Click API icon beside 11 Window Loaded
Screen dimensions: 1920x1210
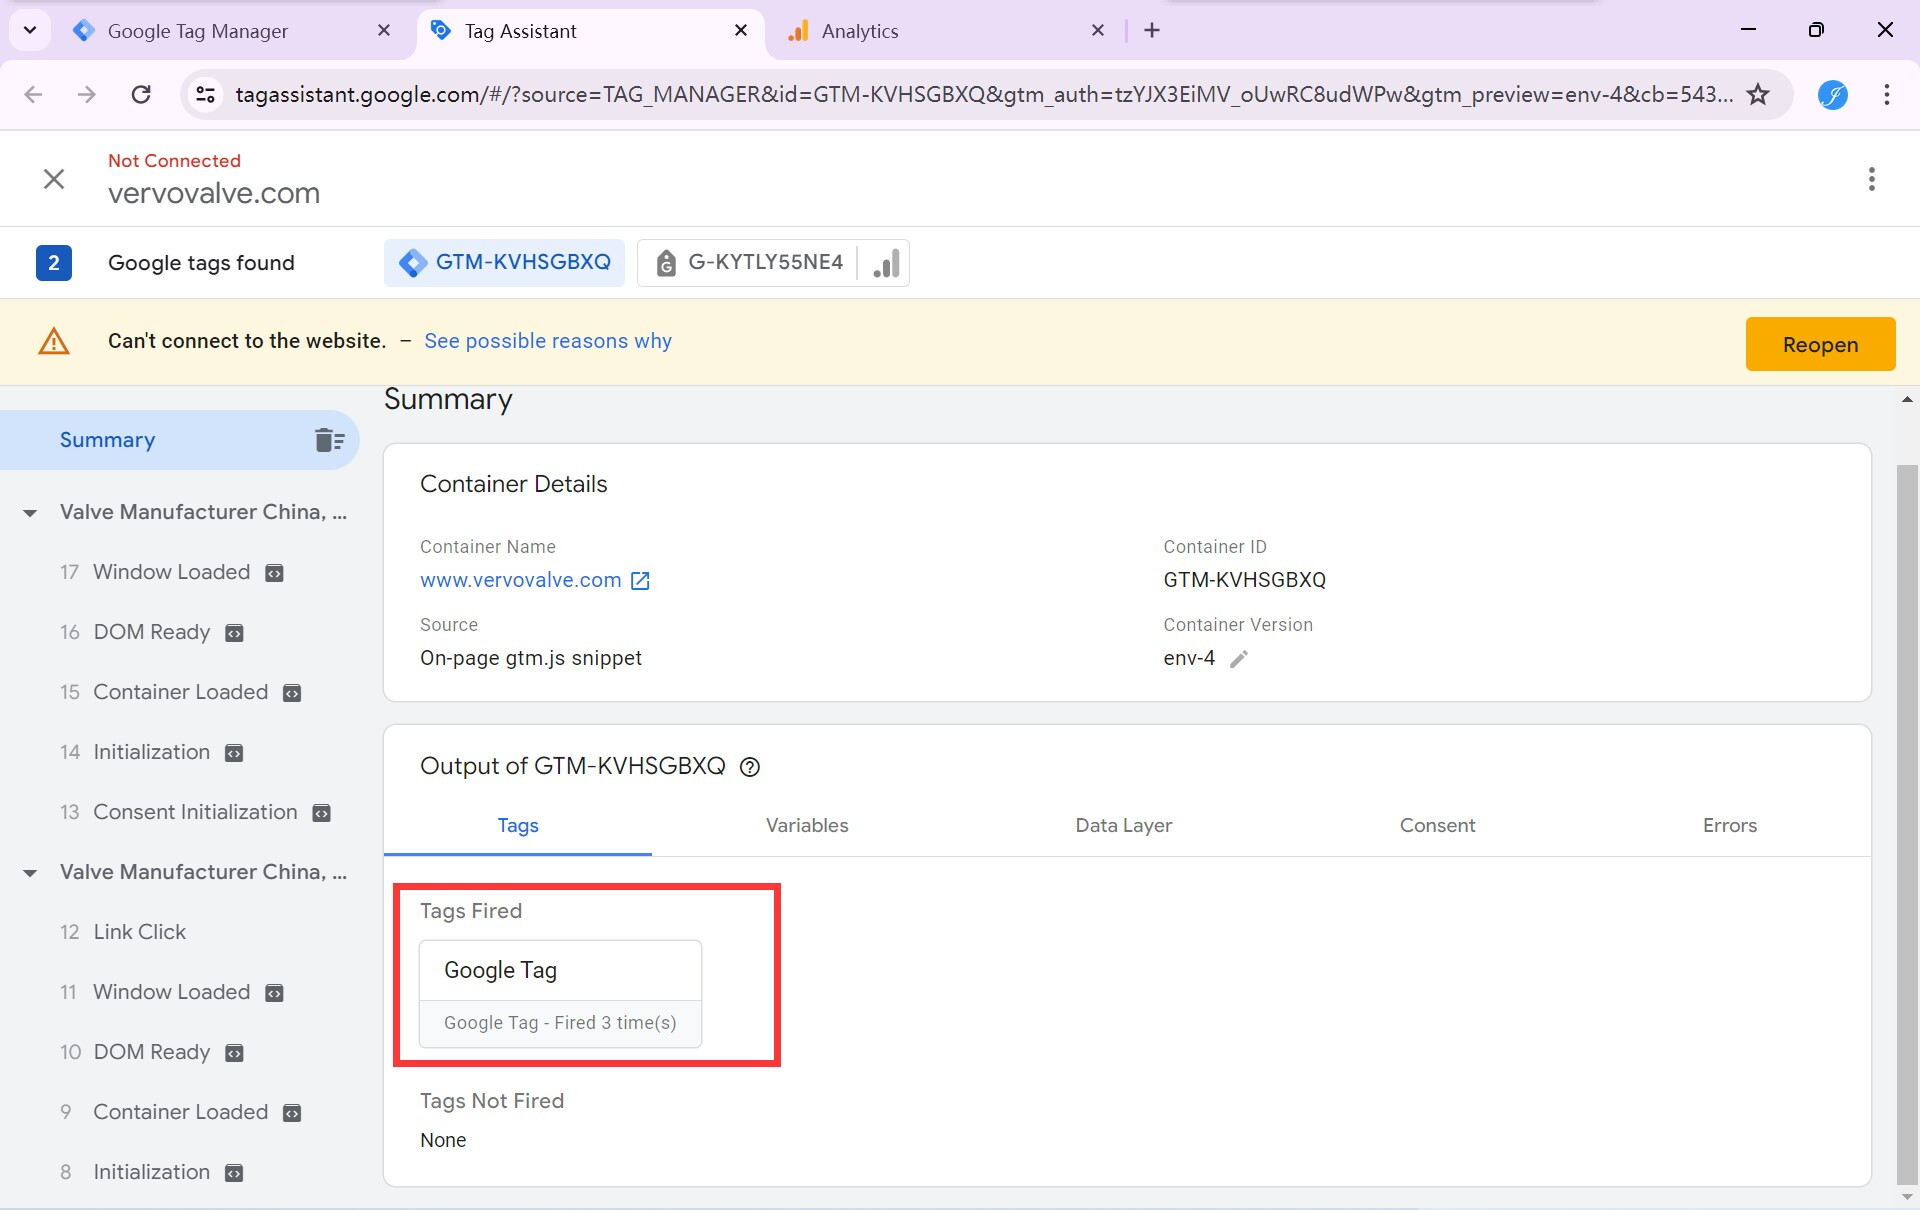click(274, 993)
